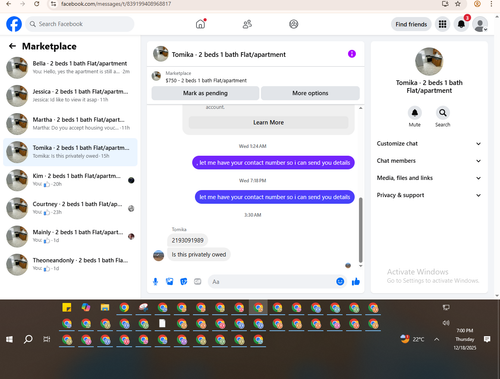Open Mainly's apartment conversation
The image size is (500, 379).
click(x=70, y=236)
